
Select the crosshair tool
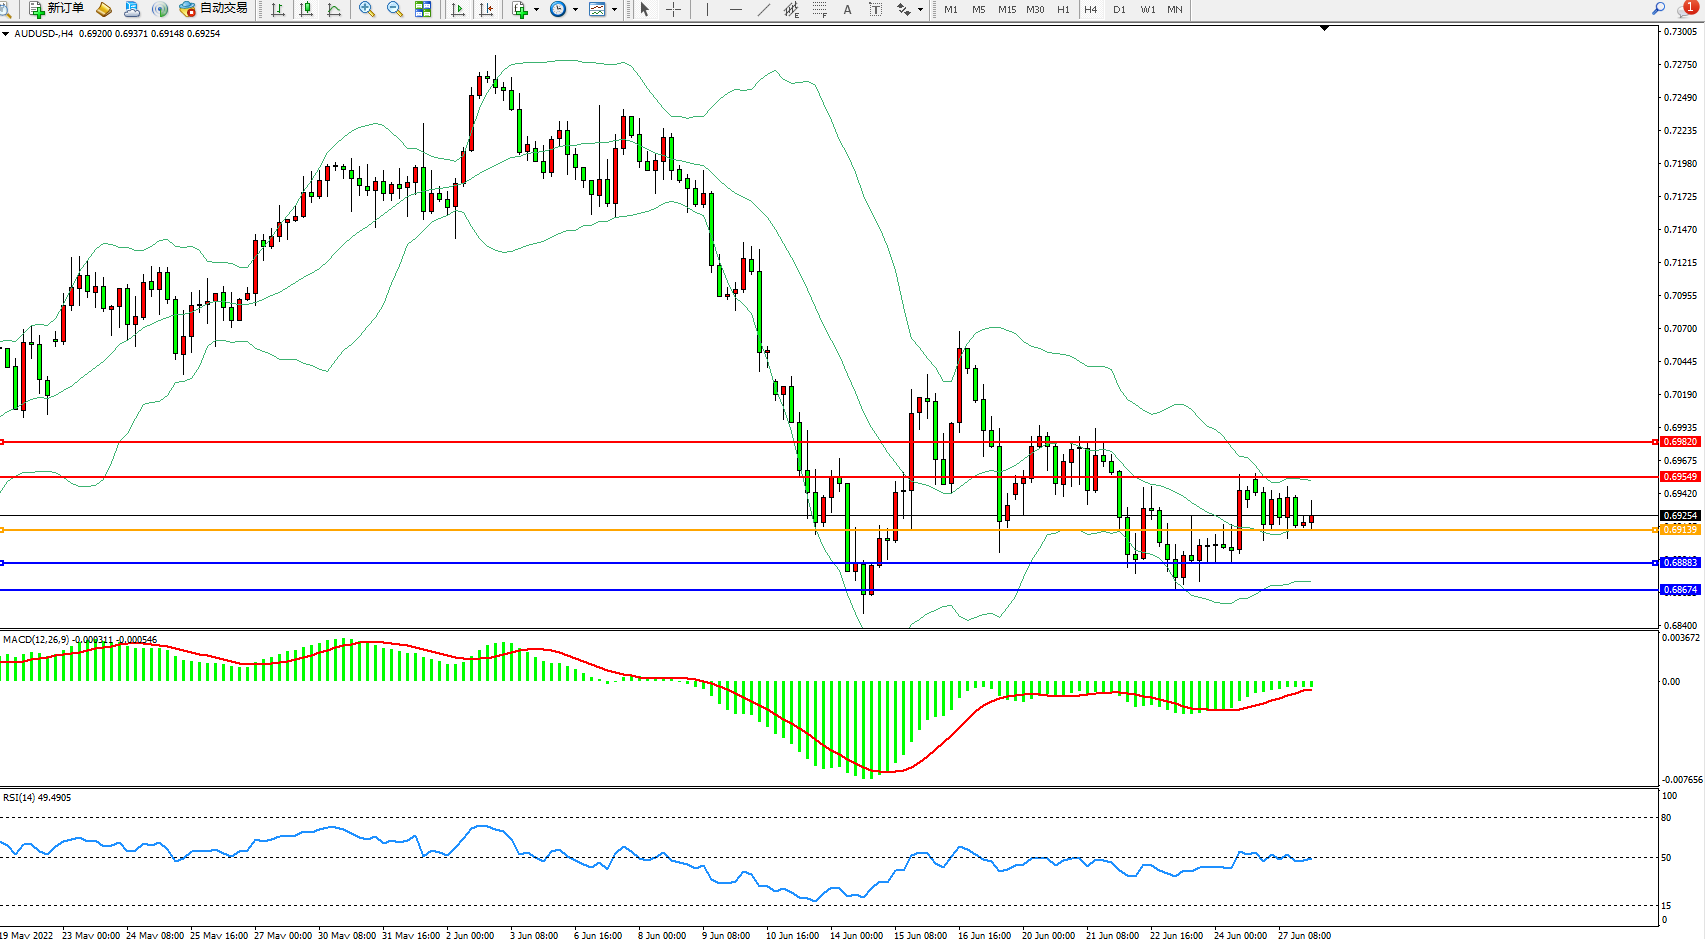(673, 9)
